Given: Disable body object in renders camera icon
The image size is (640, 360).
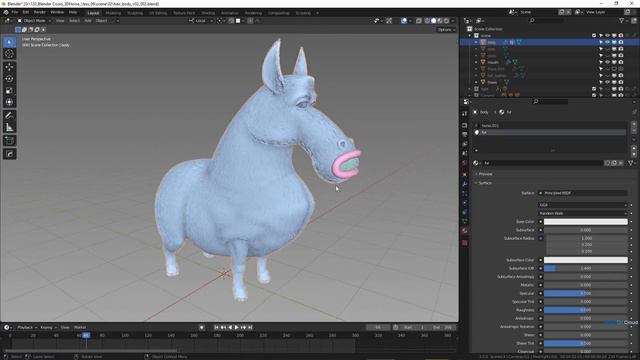Looking at the screenshot, I should coord(621,42).
